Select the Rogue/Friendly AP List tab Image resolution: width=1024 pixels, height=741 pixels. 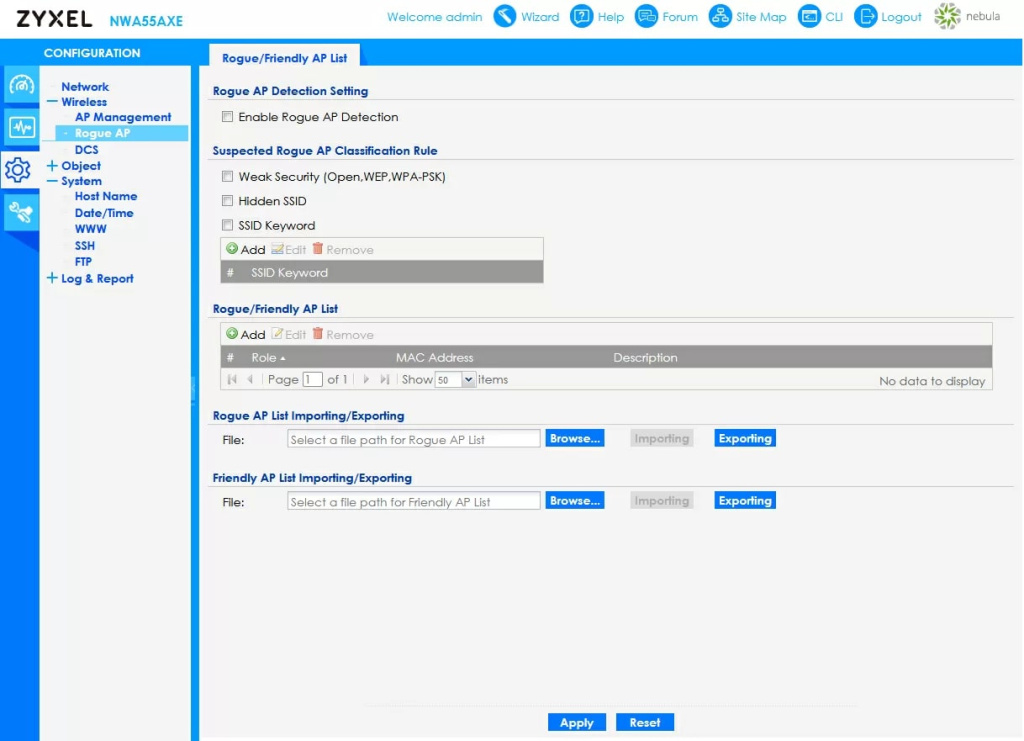tap(285, 58)
